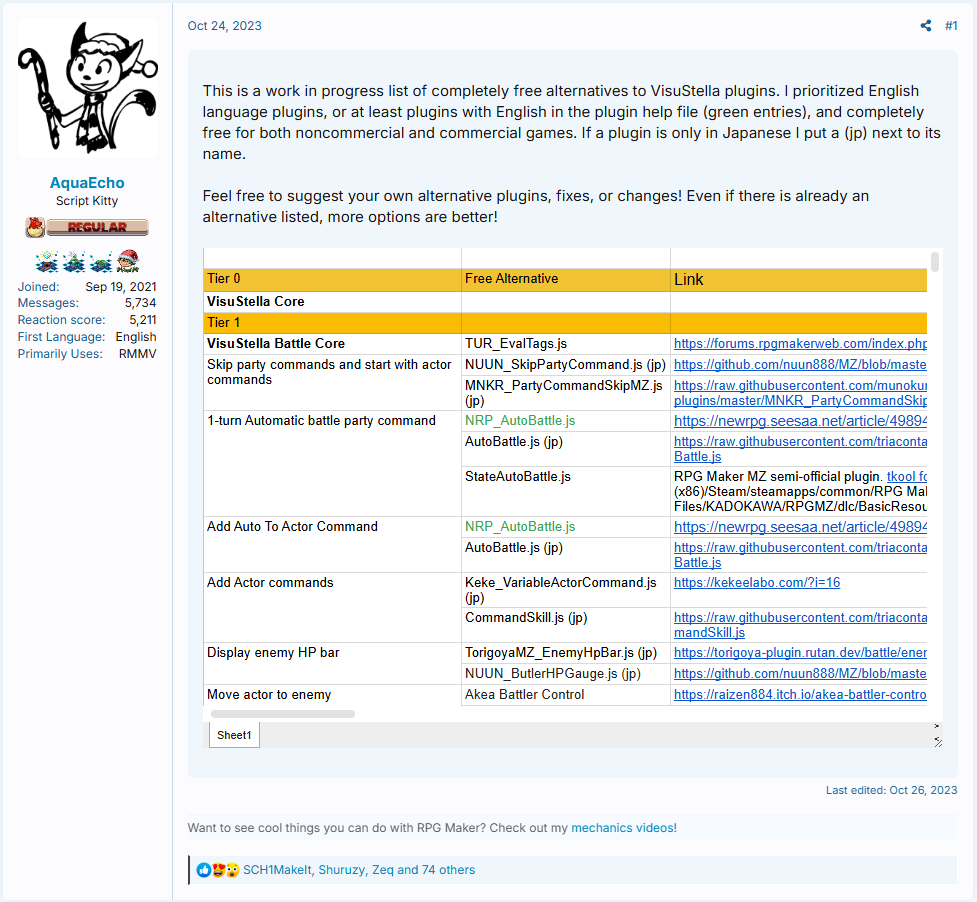Select the Display enemy HP bar cell
977x902 pixels.
click(x=332, y=663)
